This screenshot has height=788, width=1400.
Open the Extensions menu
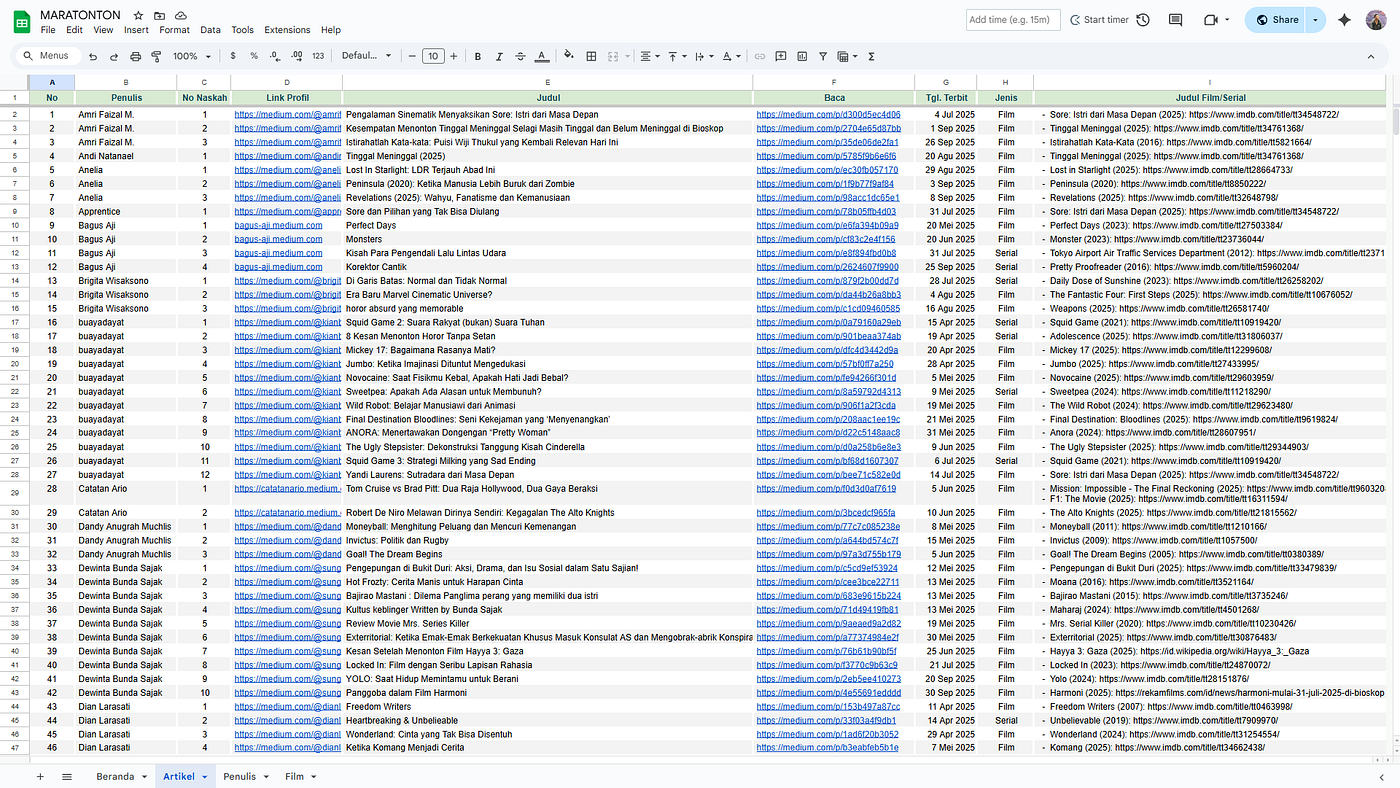[287, 30]
